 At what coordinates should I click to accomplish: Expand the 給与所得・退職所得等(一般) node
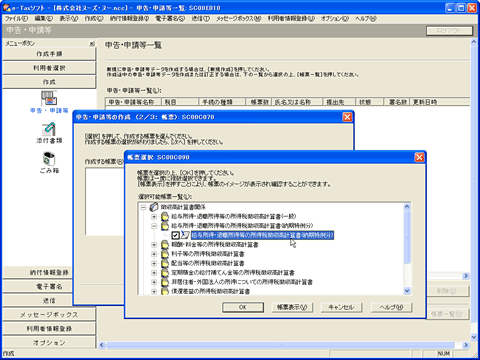pyautogui.click(x=154, y=217)
